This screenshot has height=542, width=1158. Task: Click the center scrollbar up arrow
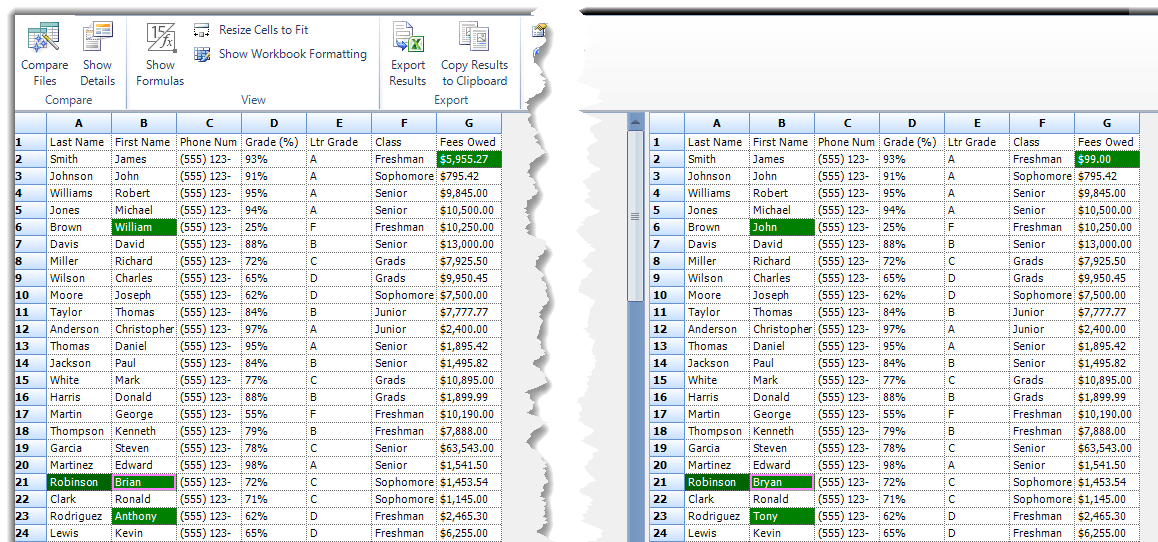[635, 121]
